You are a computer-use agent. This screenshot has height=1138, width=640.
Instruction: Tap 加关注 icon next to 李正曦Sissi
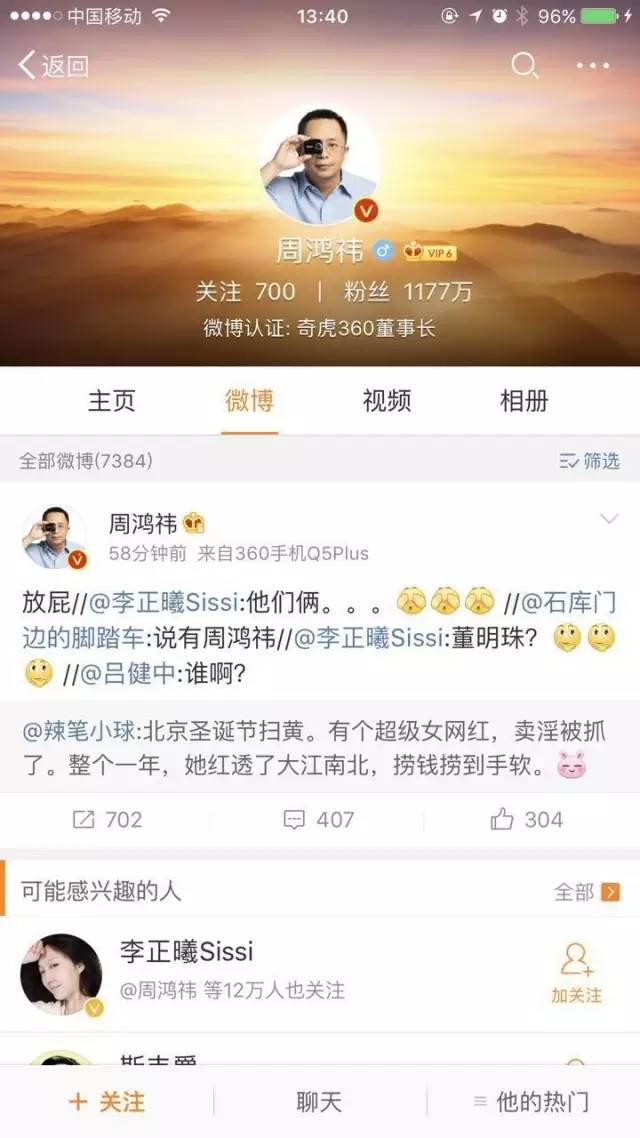tap(576, 973)
